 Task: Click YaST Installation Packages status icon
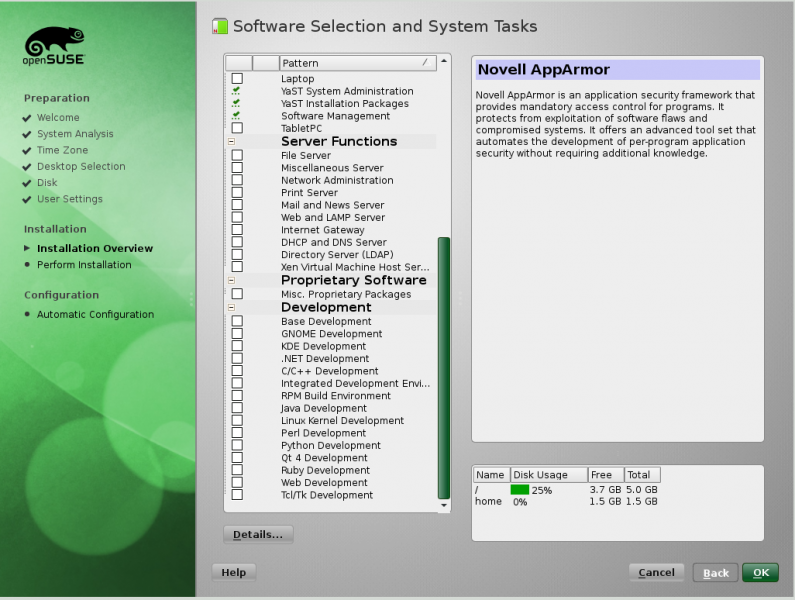pos(237,104)
